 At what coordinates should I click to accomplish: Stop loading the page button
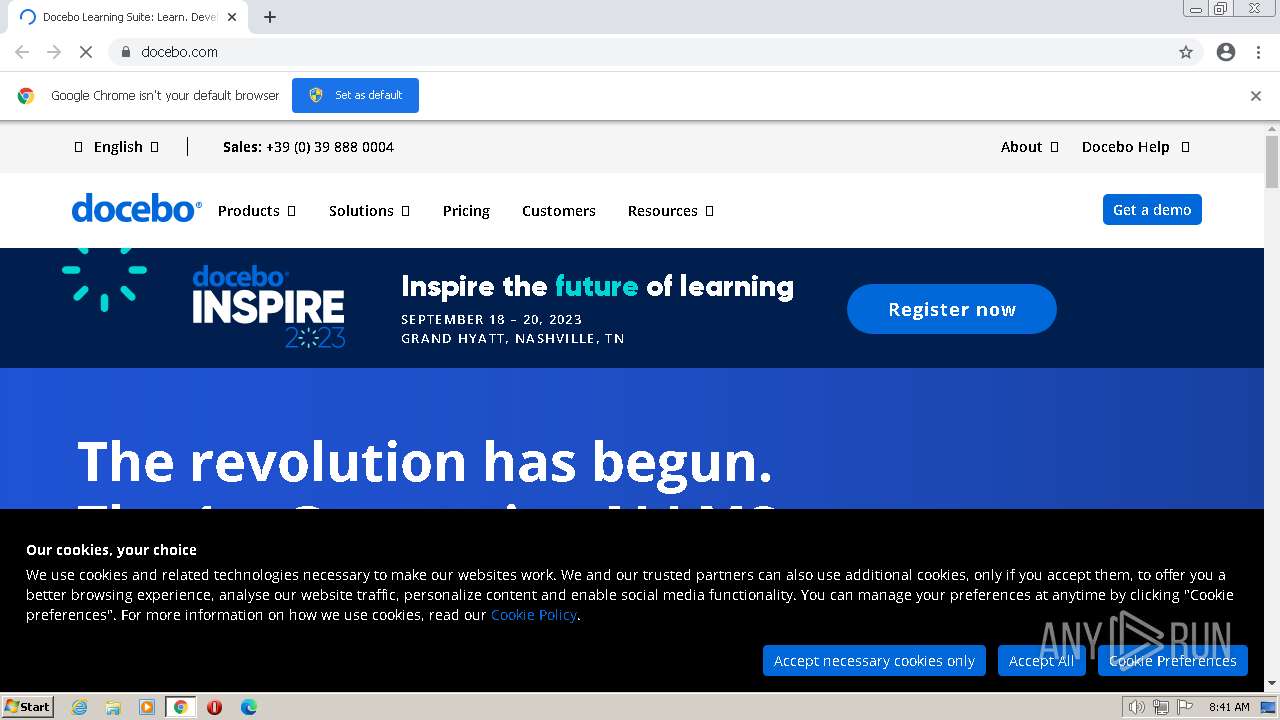[86, 52]
